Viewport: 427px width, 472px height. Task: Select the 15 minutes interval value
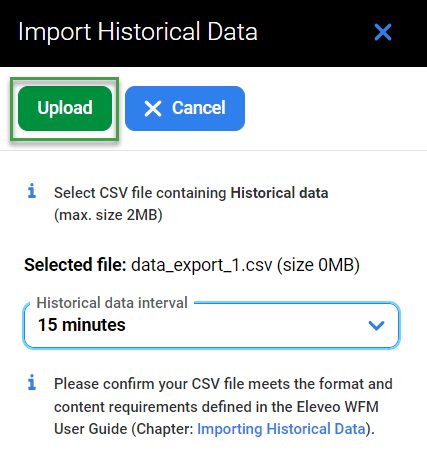click(82, 325)
